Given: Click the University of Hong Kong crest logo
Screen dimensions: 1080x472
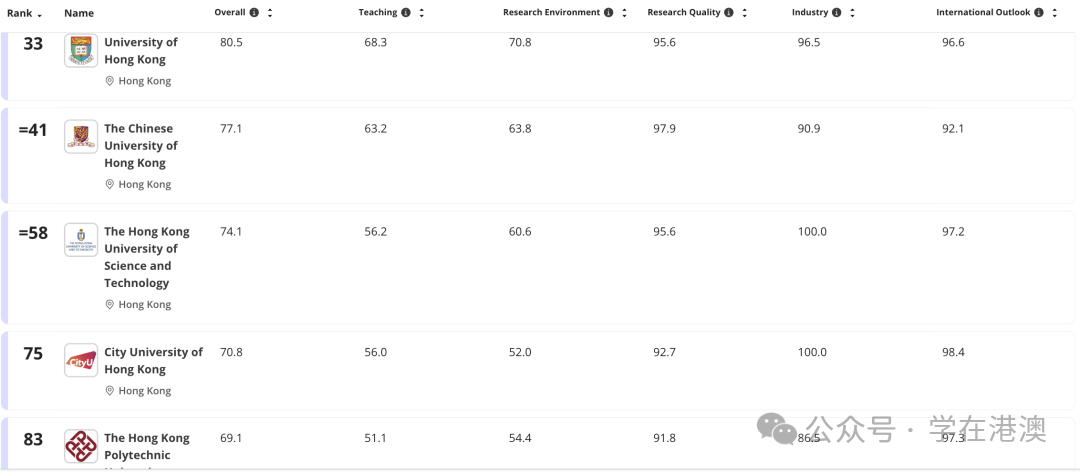Looking at the screenshot, I should (81, 50).
